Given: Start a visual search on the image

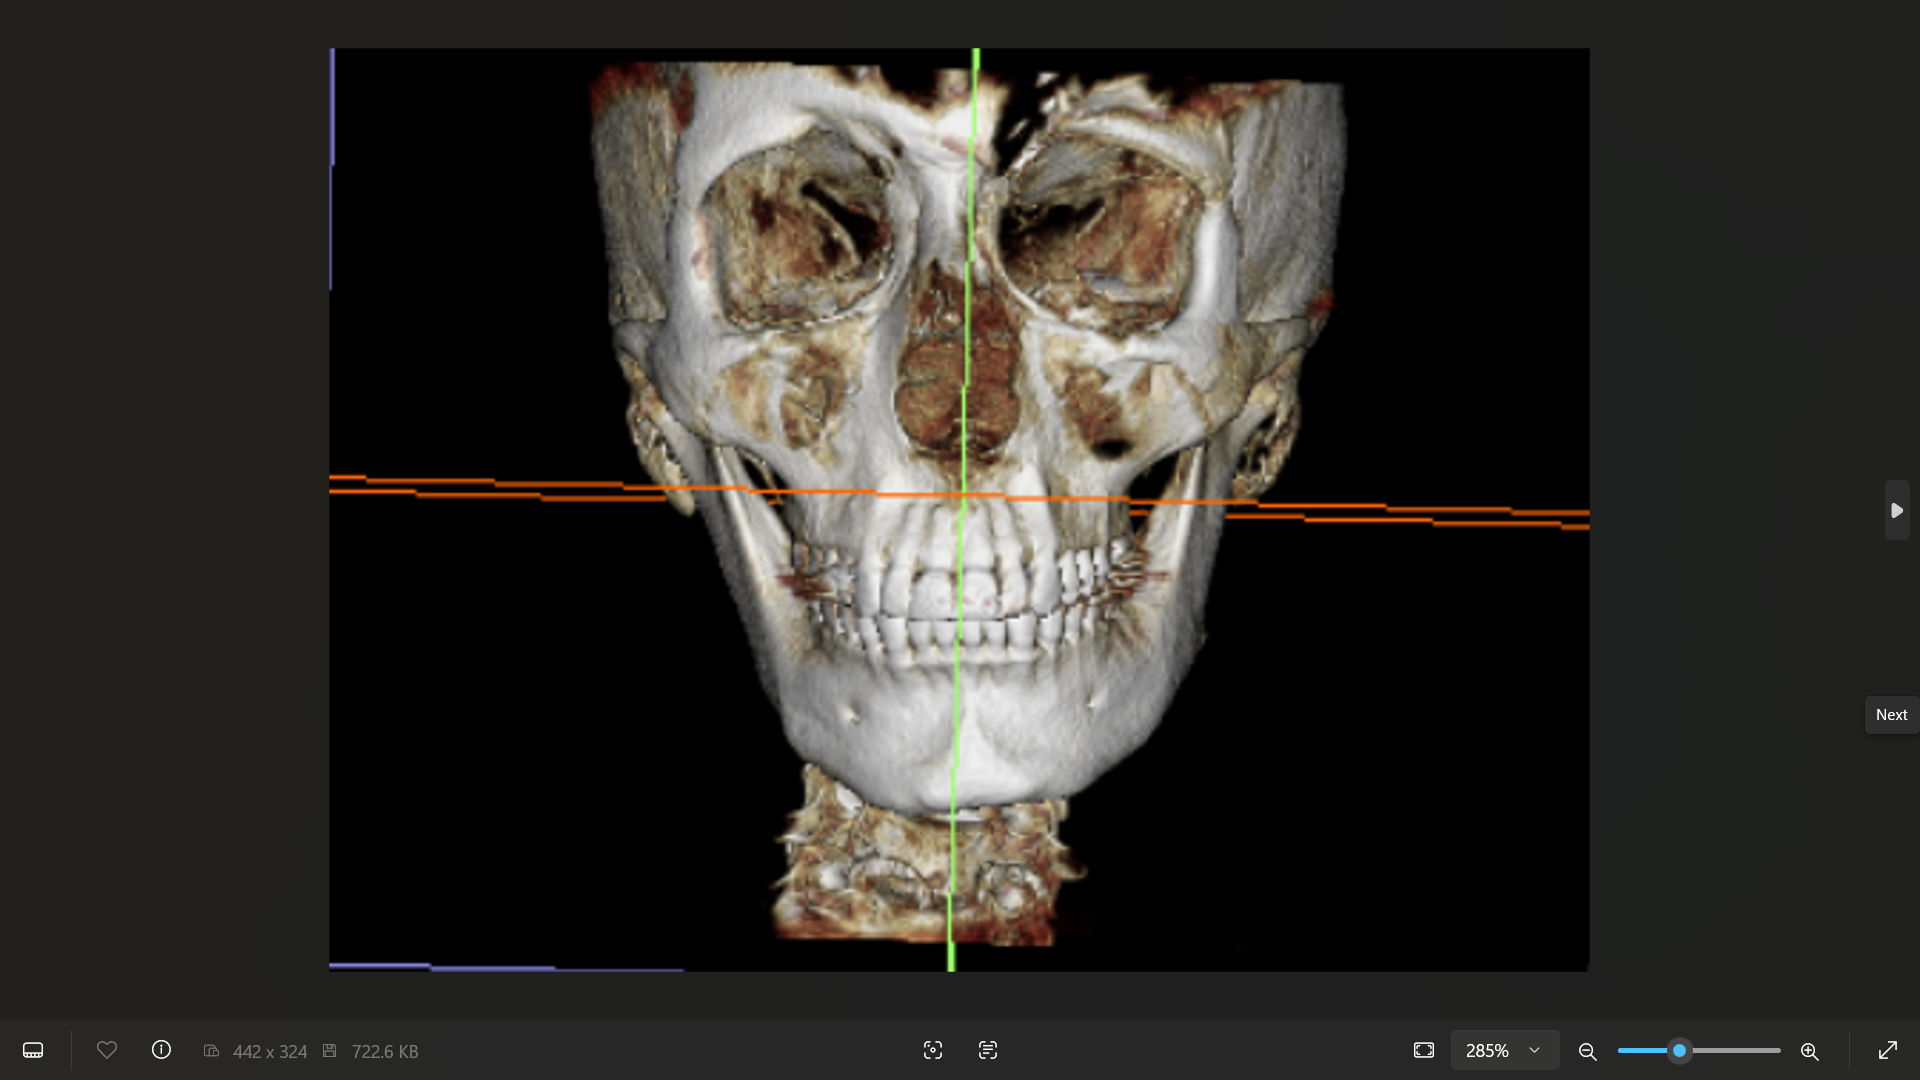Looking at the screenshot, I should pos(933,1050).
